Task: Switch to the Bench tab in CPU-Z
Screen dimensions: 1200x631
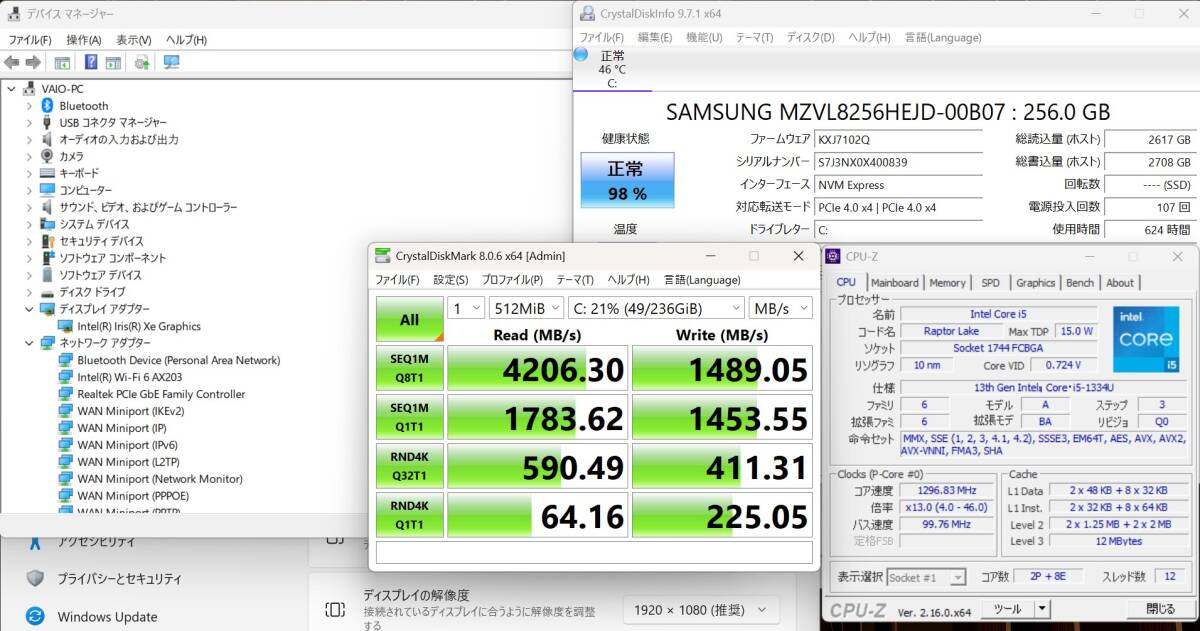Action: pyautogui.click(x=1080, y=283)
